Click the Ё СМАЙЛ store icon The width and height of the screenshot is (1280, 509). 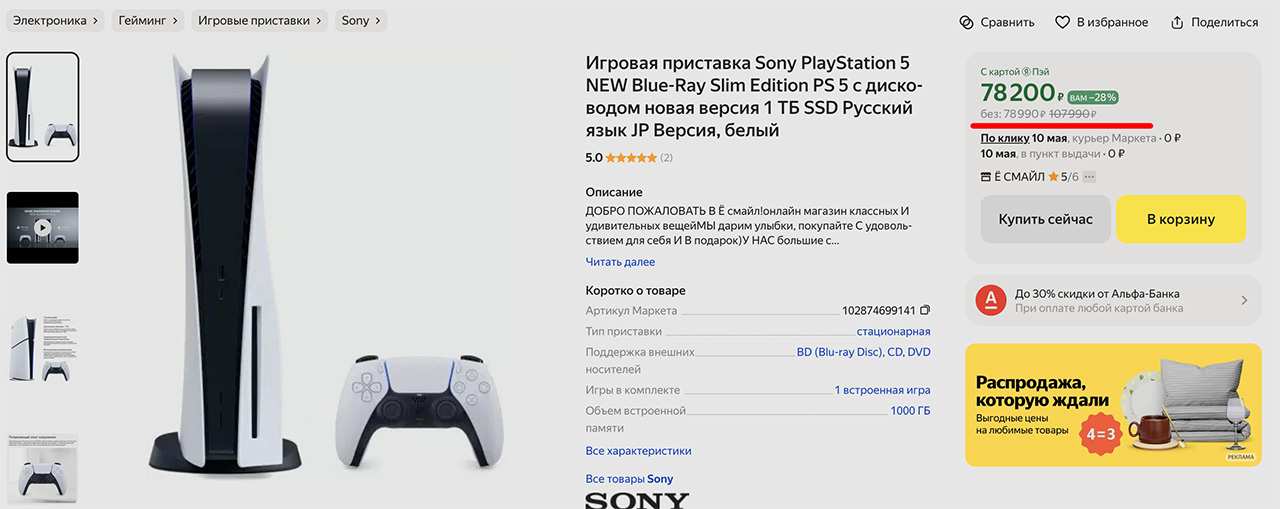(x=987, y=177)
